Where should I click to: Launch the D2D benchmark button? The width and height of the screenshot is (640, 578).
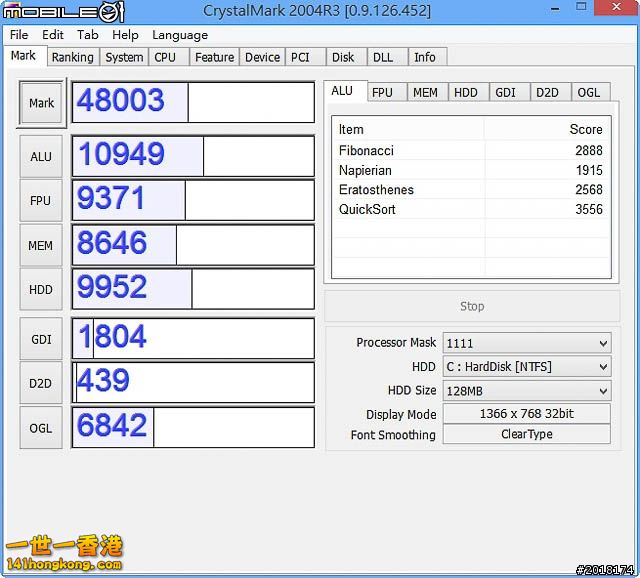pos(41,383)
